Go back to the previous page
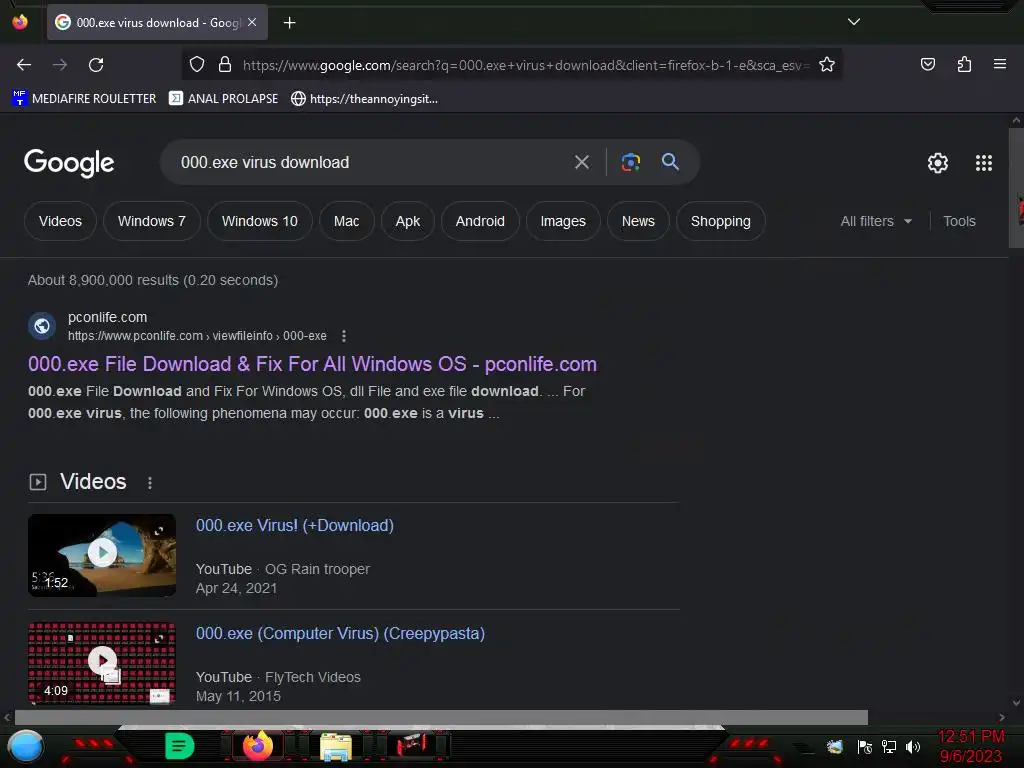The height and width of the screenshot is (768, 1024). (x=24, y=65)
